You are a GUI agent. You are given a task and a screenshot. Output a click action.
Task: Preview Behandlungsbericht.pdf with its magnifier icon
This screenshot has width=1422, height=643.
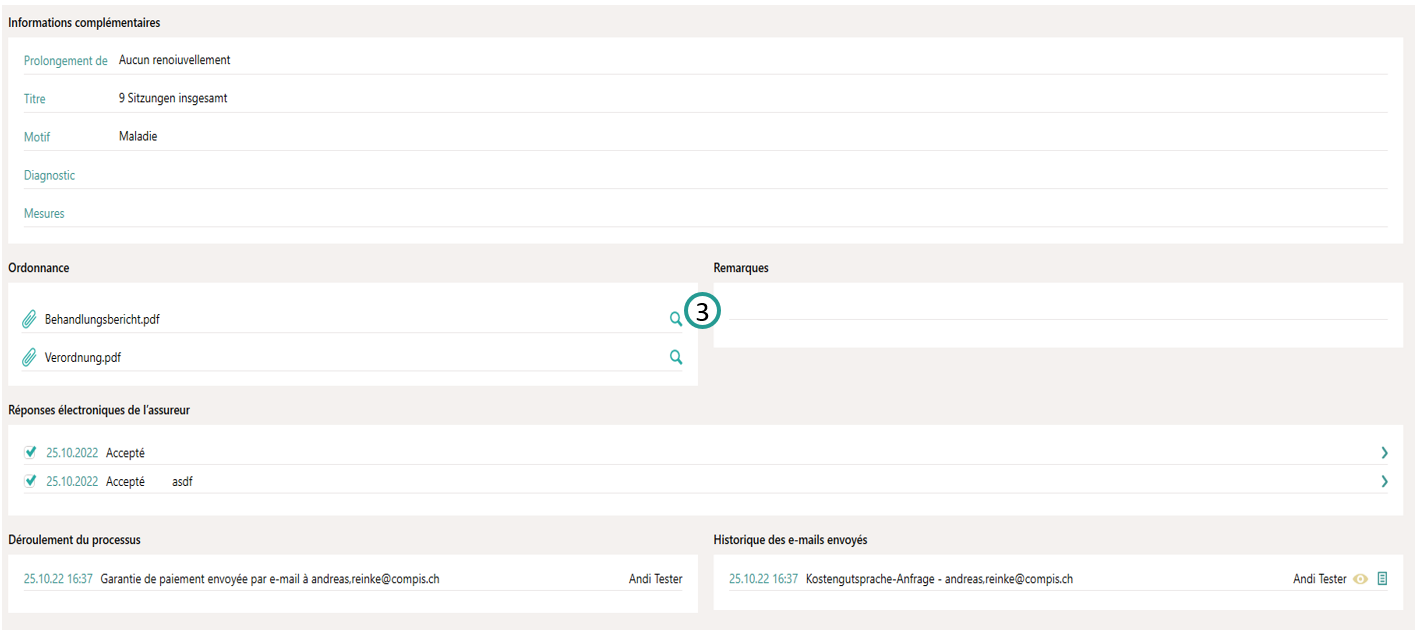[x=676, y=319]
